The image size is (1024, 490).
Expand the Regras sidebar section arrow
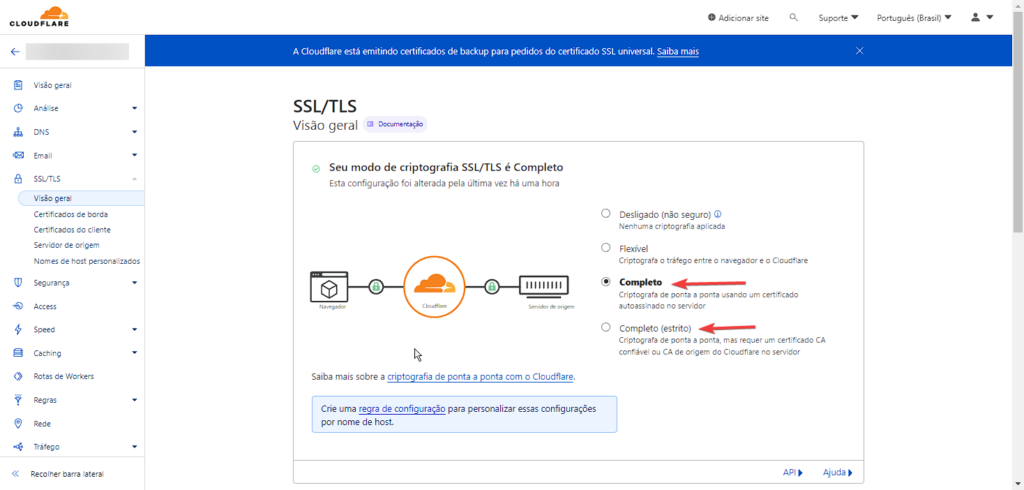135,400
